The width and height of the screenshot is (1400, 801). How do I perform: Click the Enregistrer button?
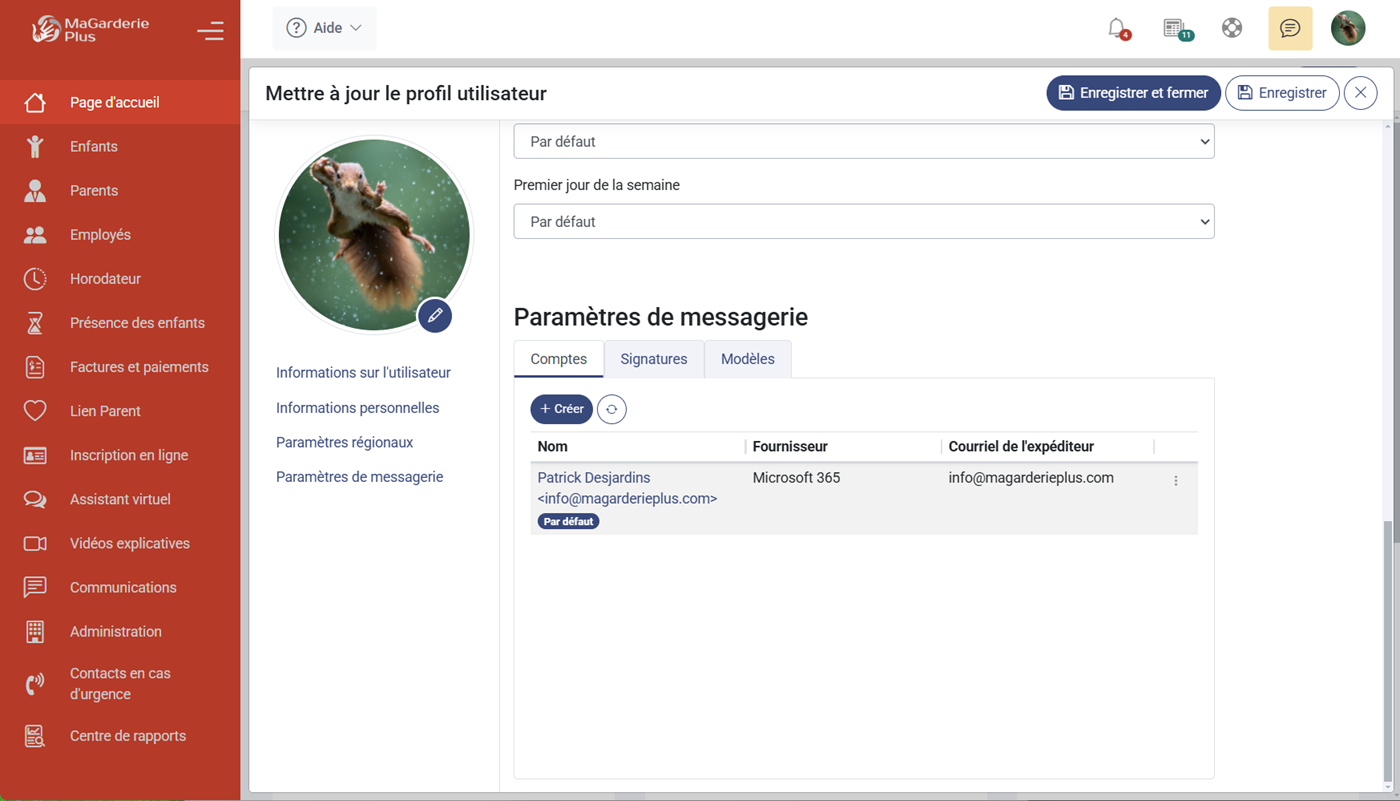(x=1282, y=93)
